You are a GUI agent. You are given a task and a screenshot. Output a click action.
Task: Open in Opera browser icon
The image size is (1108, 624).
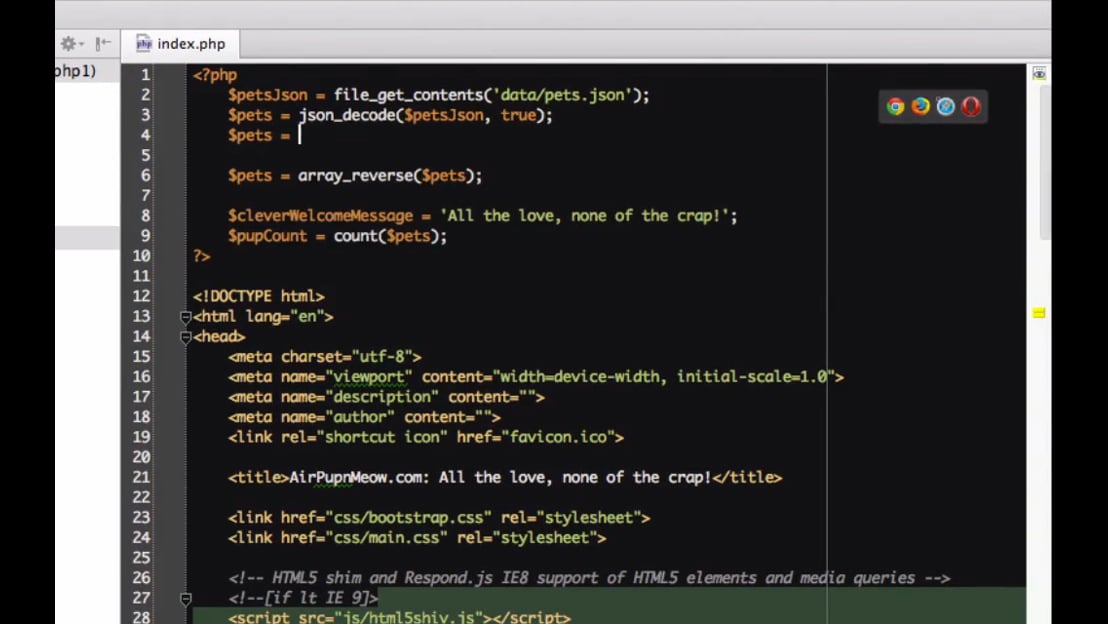coord(971,107)
